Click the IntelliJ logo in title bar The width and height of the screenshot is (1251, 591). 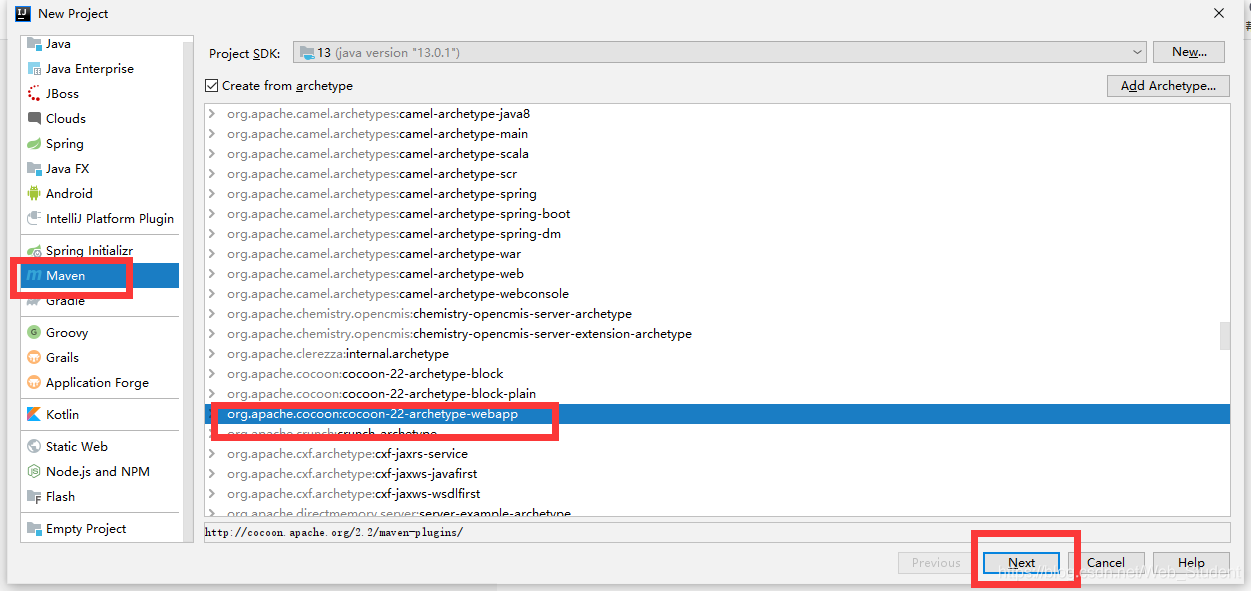click(x=22, y=14)
